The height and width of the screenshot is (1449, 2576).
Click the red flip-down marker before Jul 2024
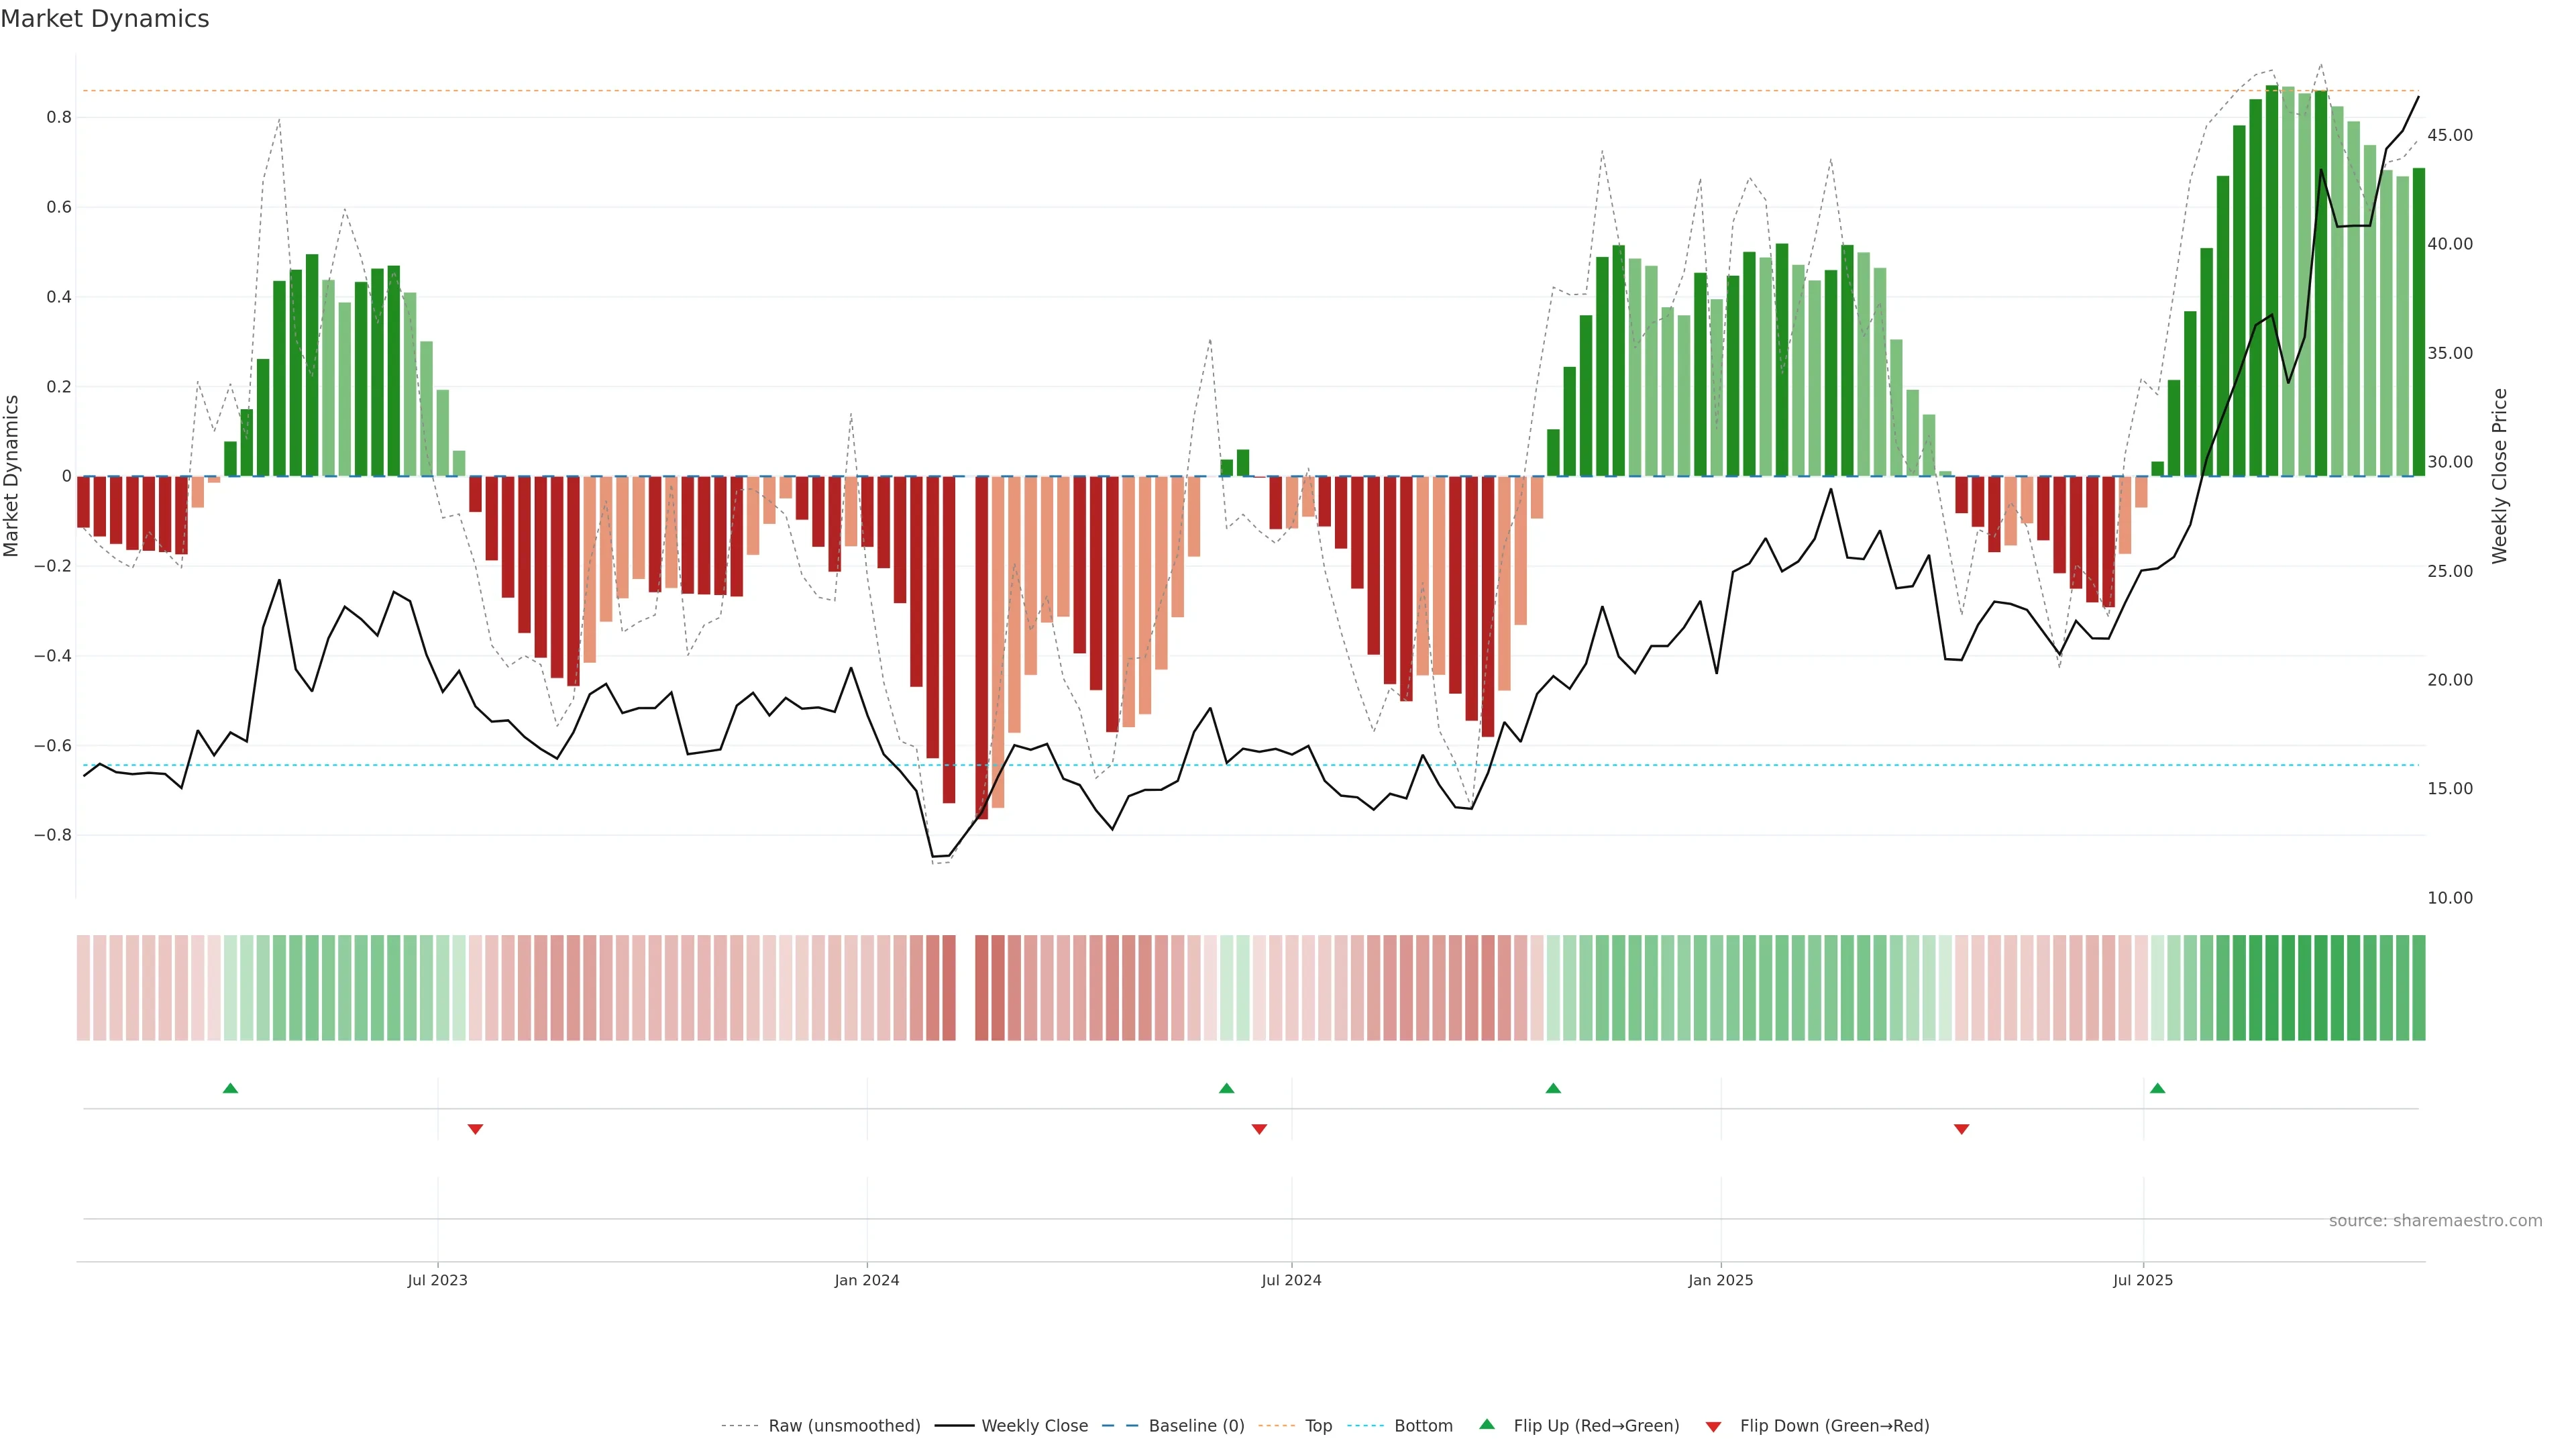coord(1259,1129)
